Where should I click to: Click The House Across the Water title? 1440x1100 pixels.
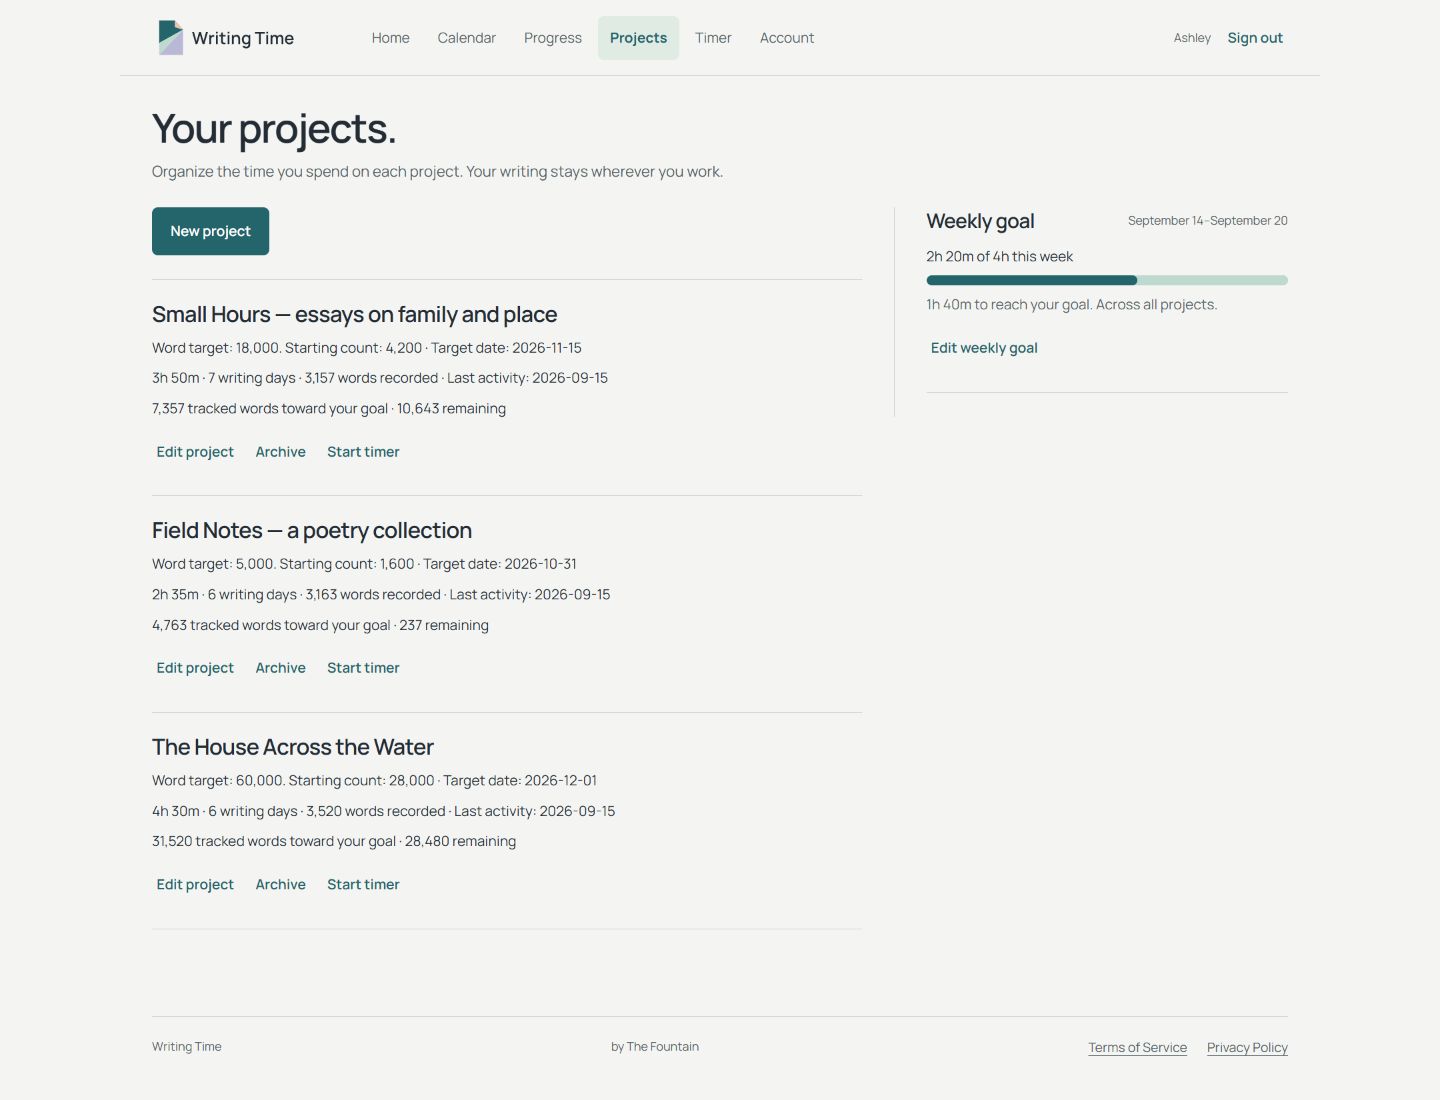pos(293,747)
